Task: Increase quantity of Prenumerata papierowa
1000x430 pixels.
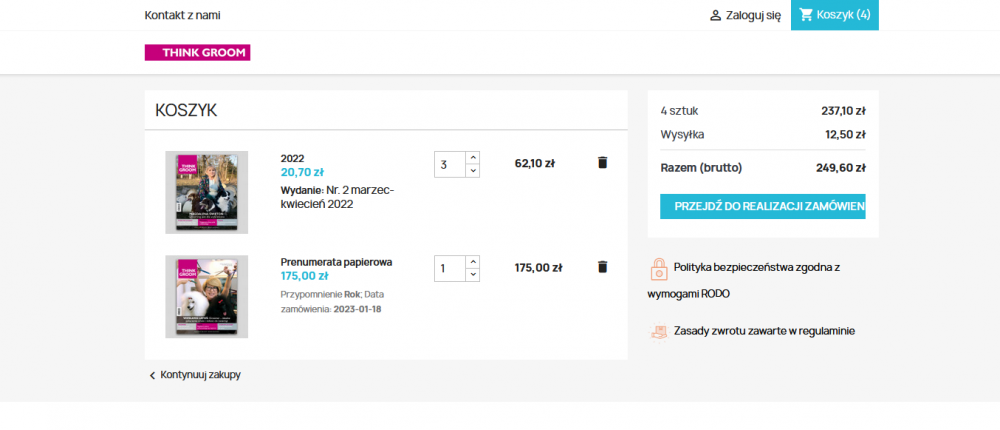Action: point(473,262)
